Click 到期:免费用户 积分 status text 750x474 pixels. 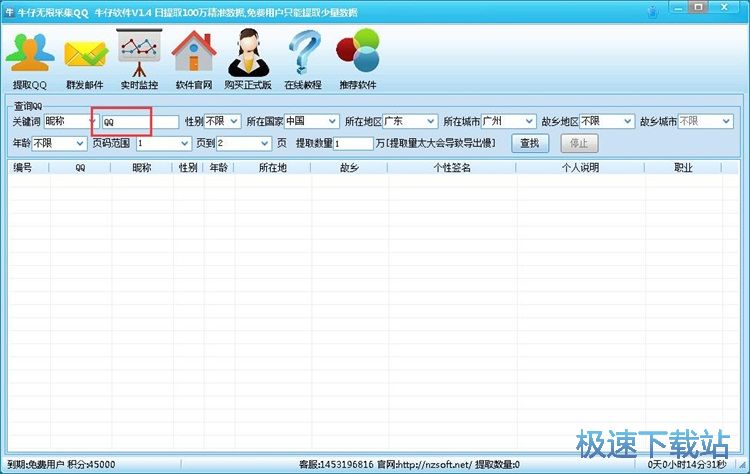tap(61, 464)
